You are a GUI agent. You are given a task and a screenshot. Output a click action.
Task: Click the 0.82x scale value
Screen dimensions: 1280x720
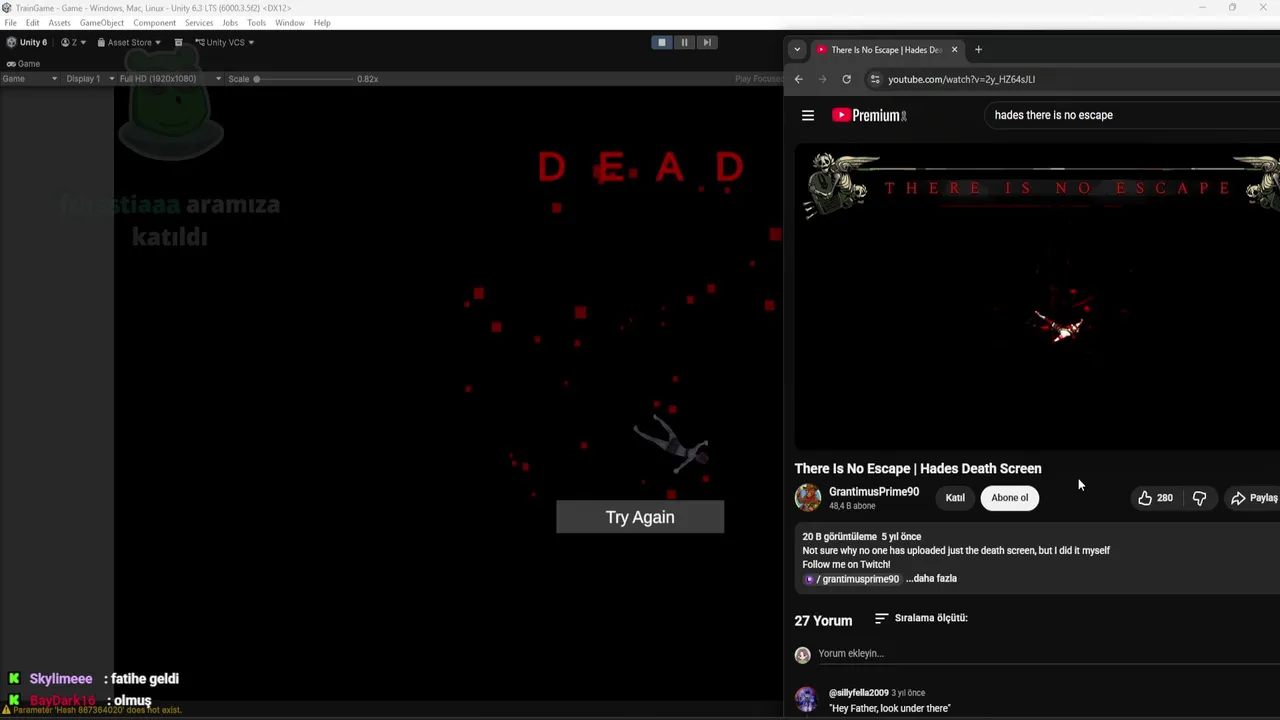(x=367, y=79)
